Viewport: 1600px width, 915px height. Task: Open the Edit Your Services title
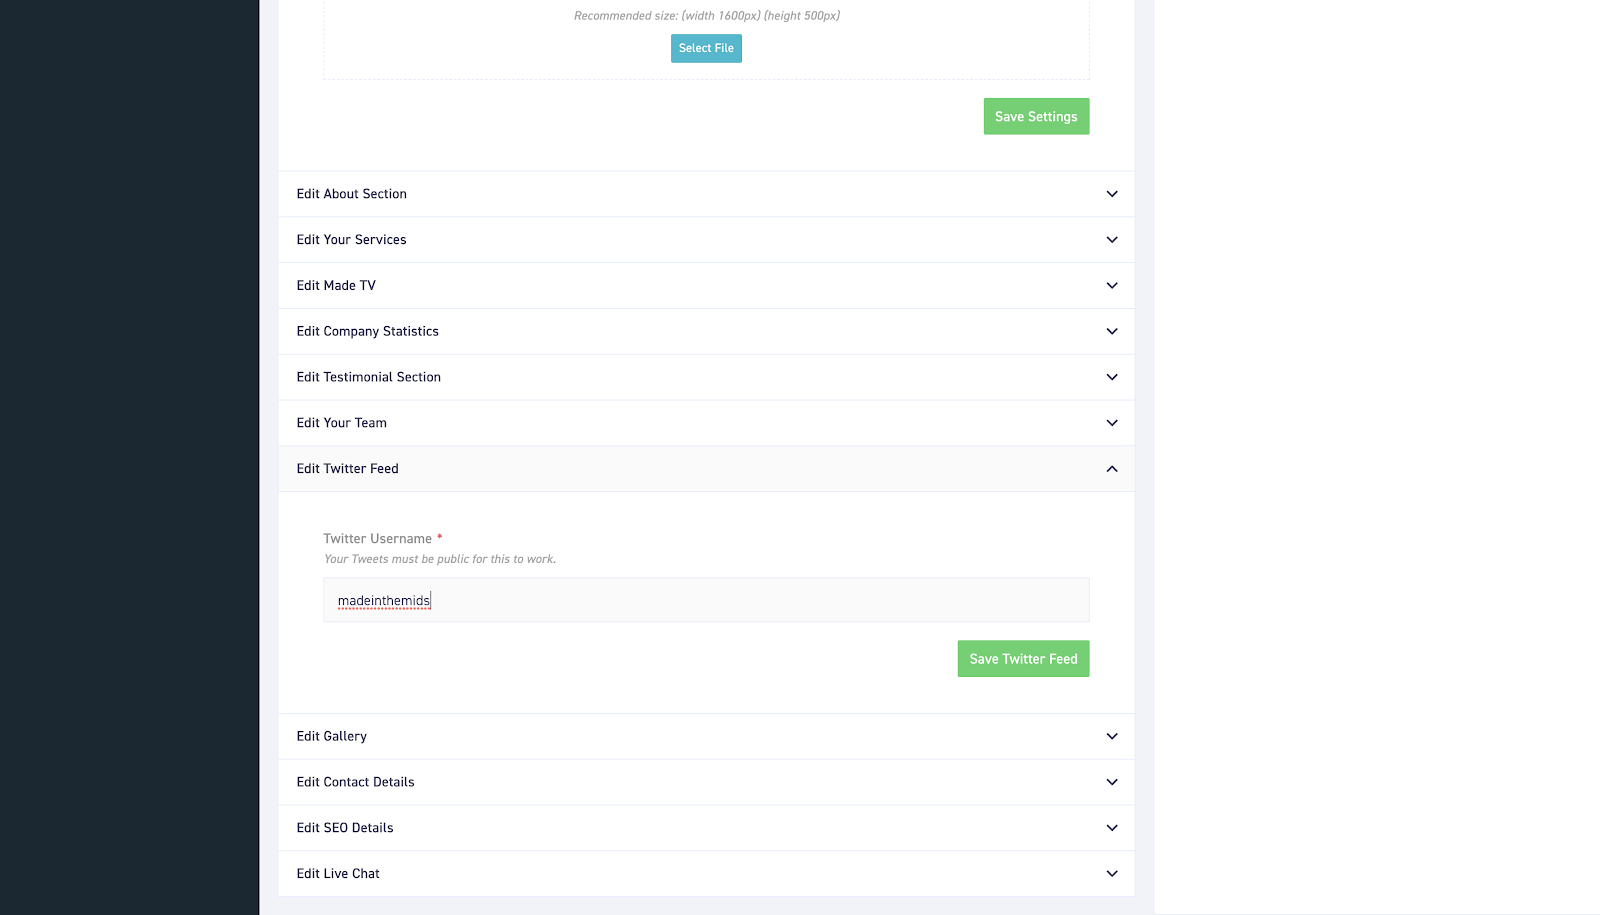click(x=352, y=240)
